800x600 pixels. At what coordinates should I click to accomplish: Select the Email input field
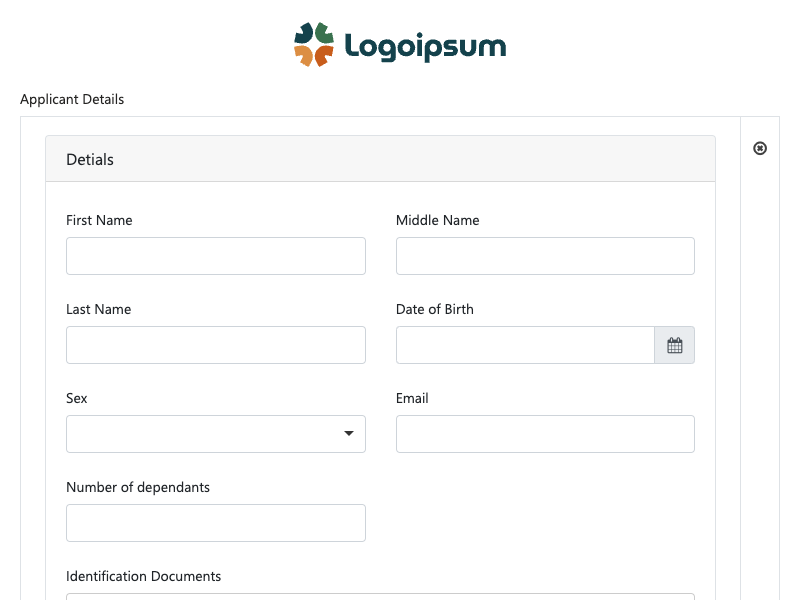(x=545, y=434)
